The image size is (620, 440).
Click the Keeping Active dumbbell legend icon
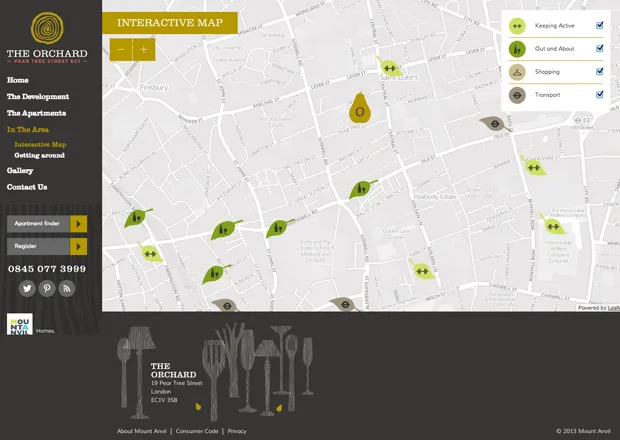click(517, 26)
